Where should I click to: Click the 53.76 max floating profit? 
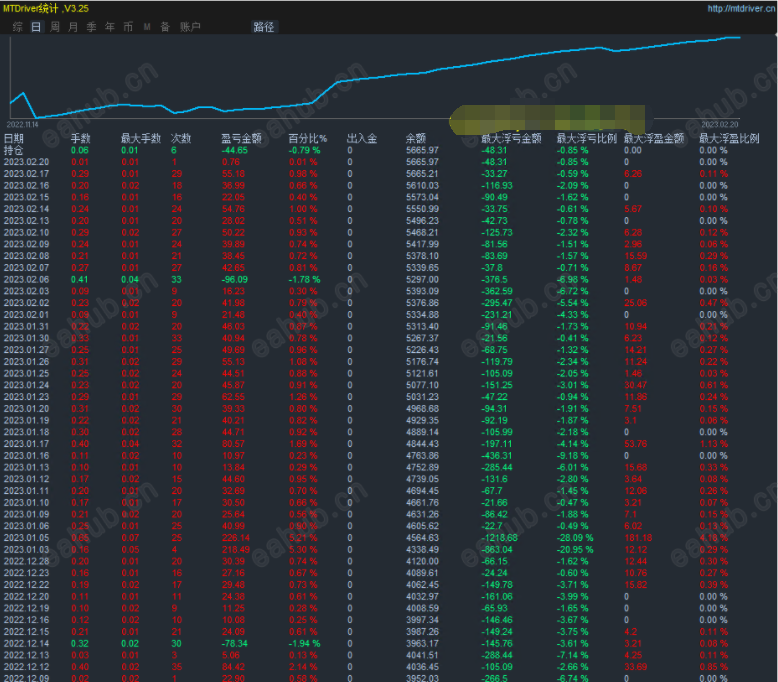tap(636, 444)
